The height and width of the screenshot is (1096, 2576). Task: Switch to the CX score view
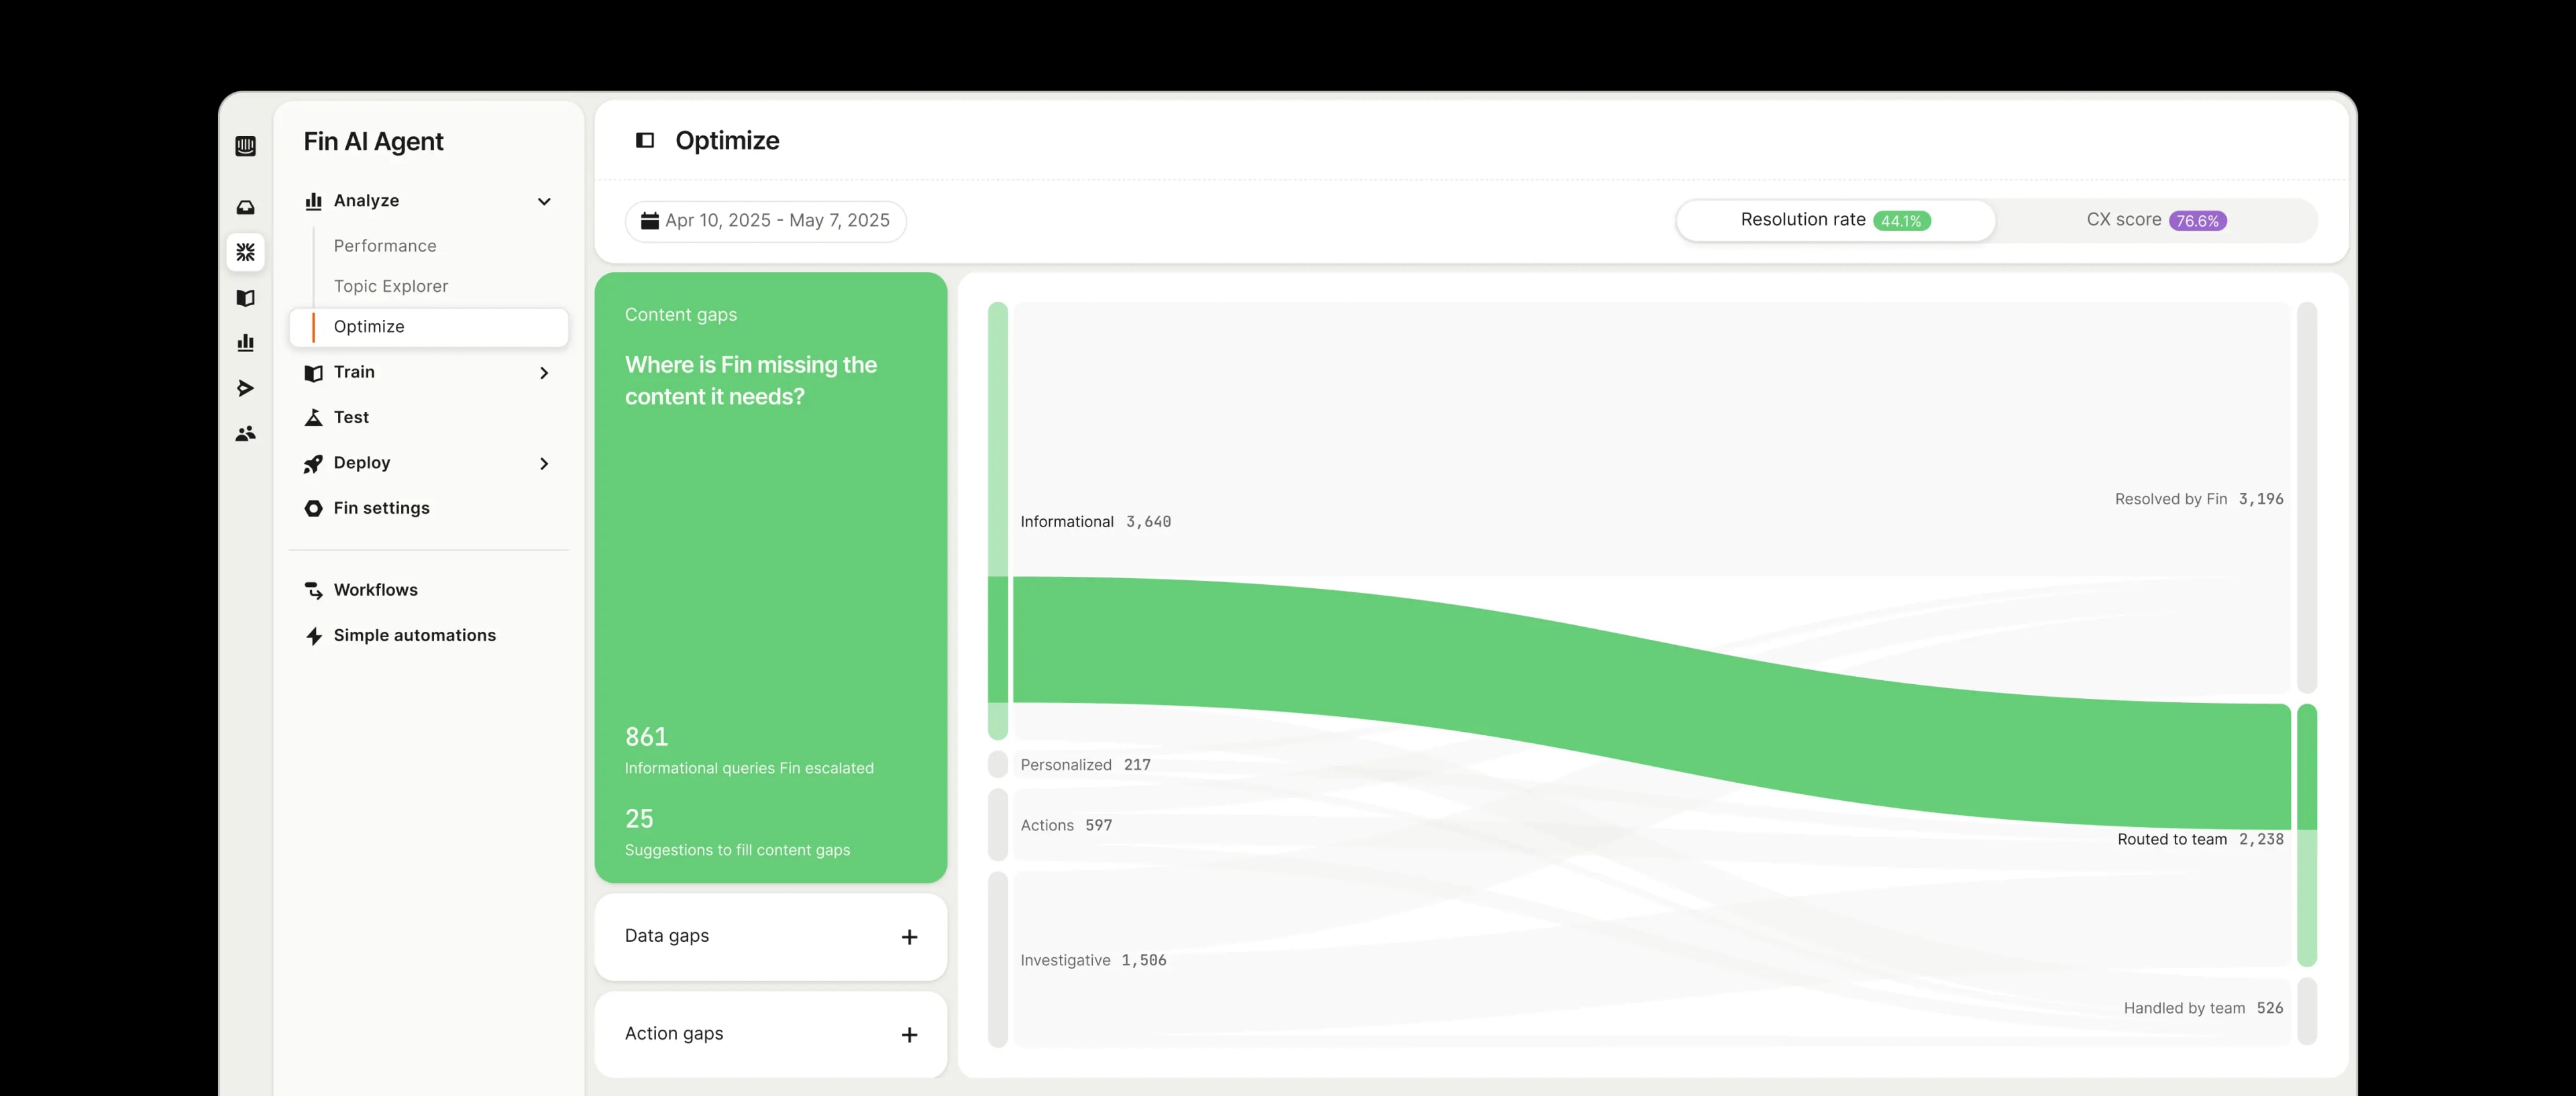(2156, 220)
